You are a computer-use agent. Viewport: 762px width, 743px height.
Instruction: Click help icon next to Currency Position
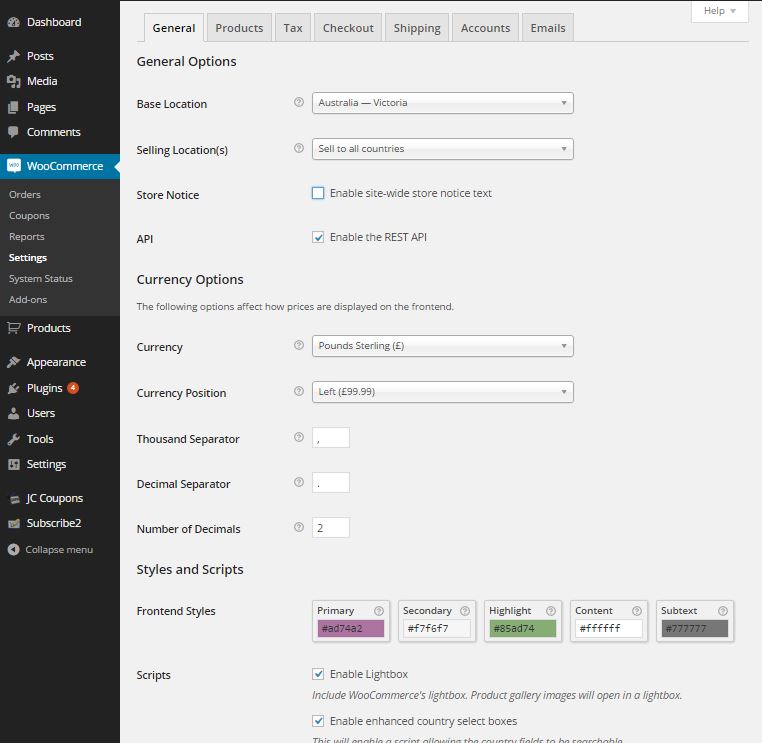click(298, 392)
